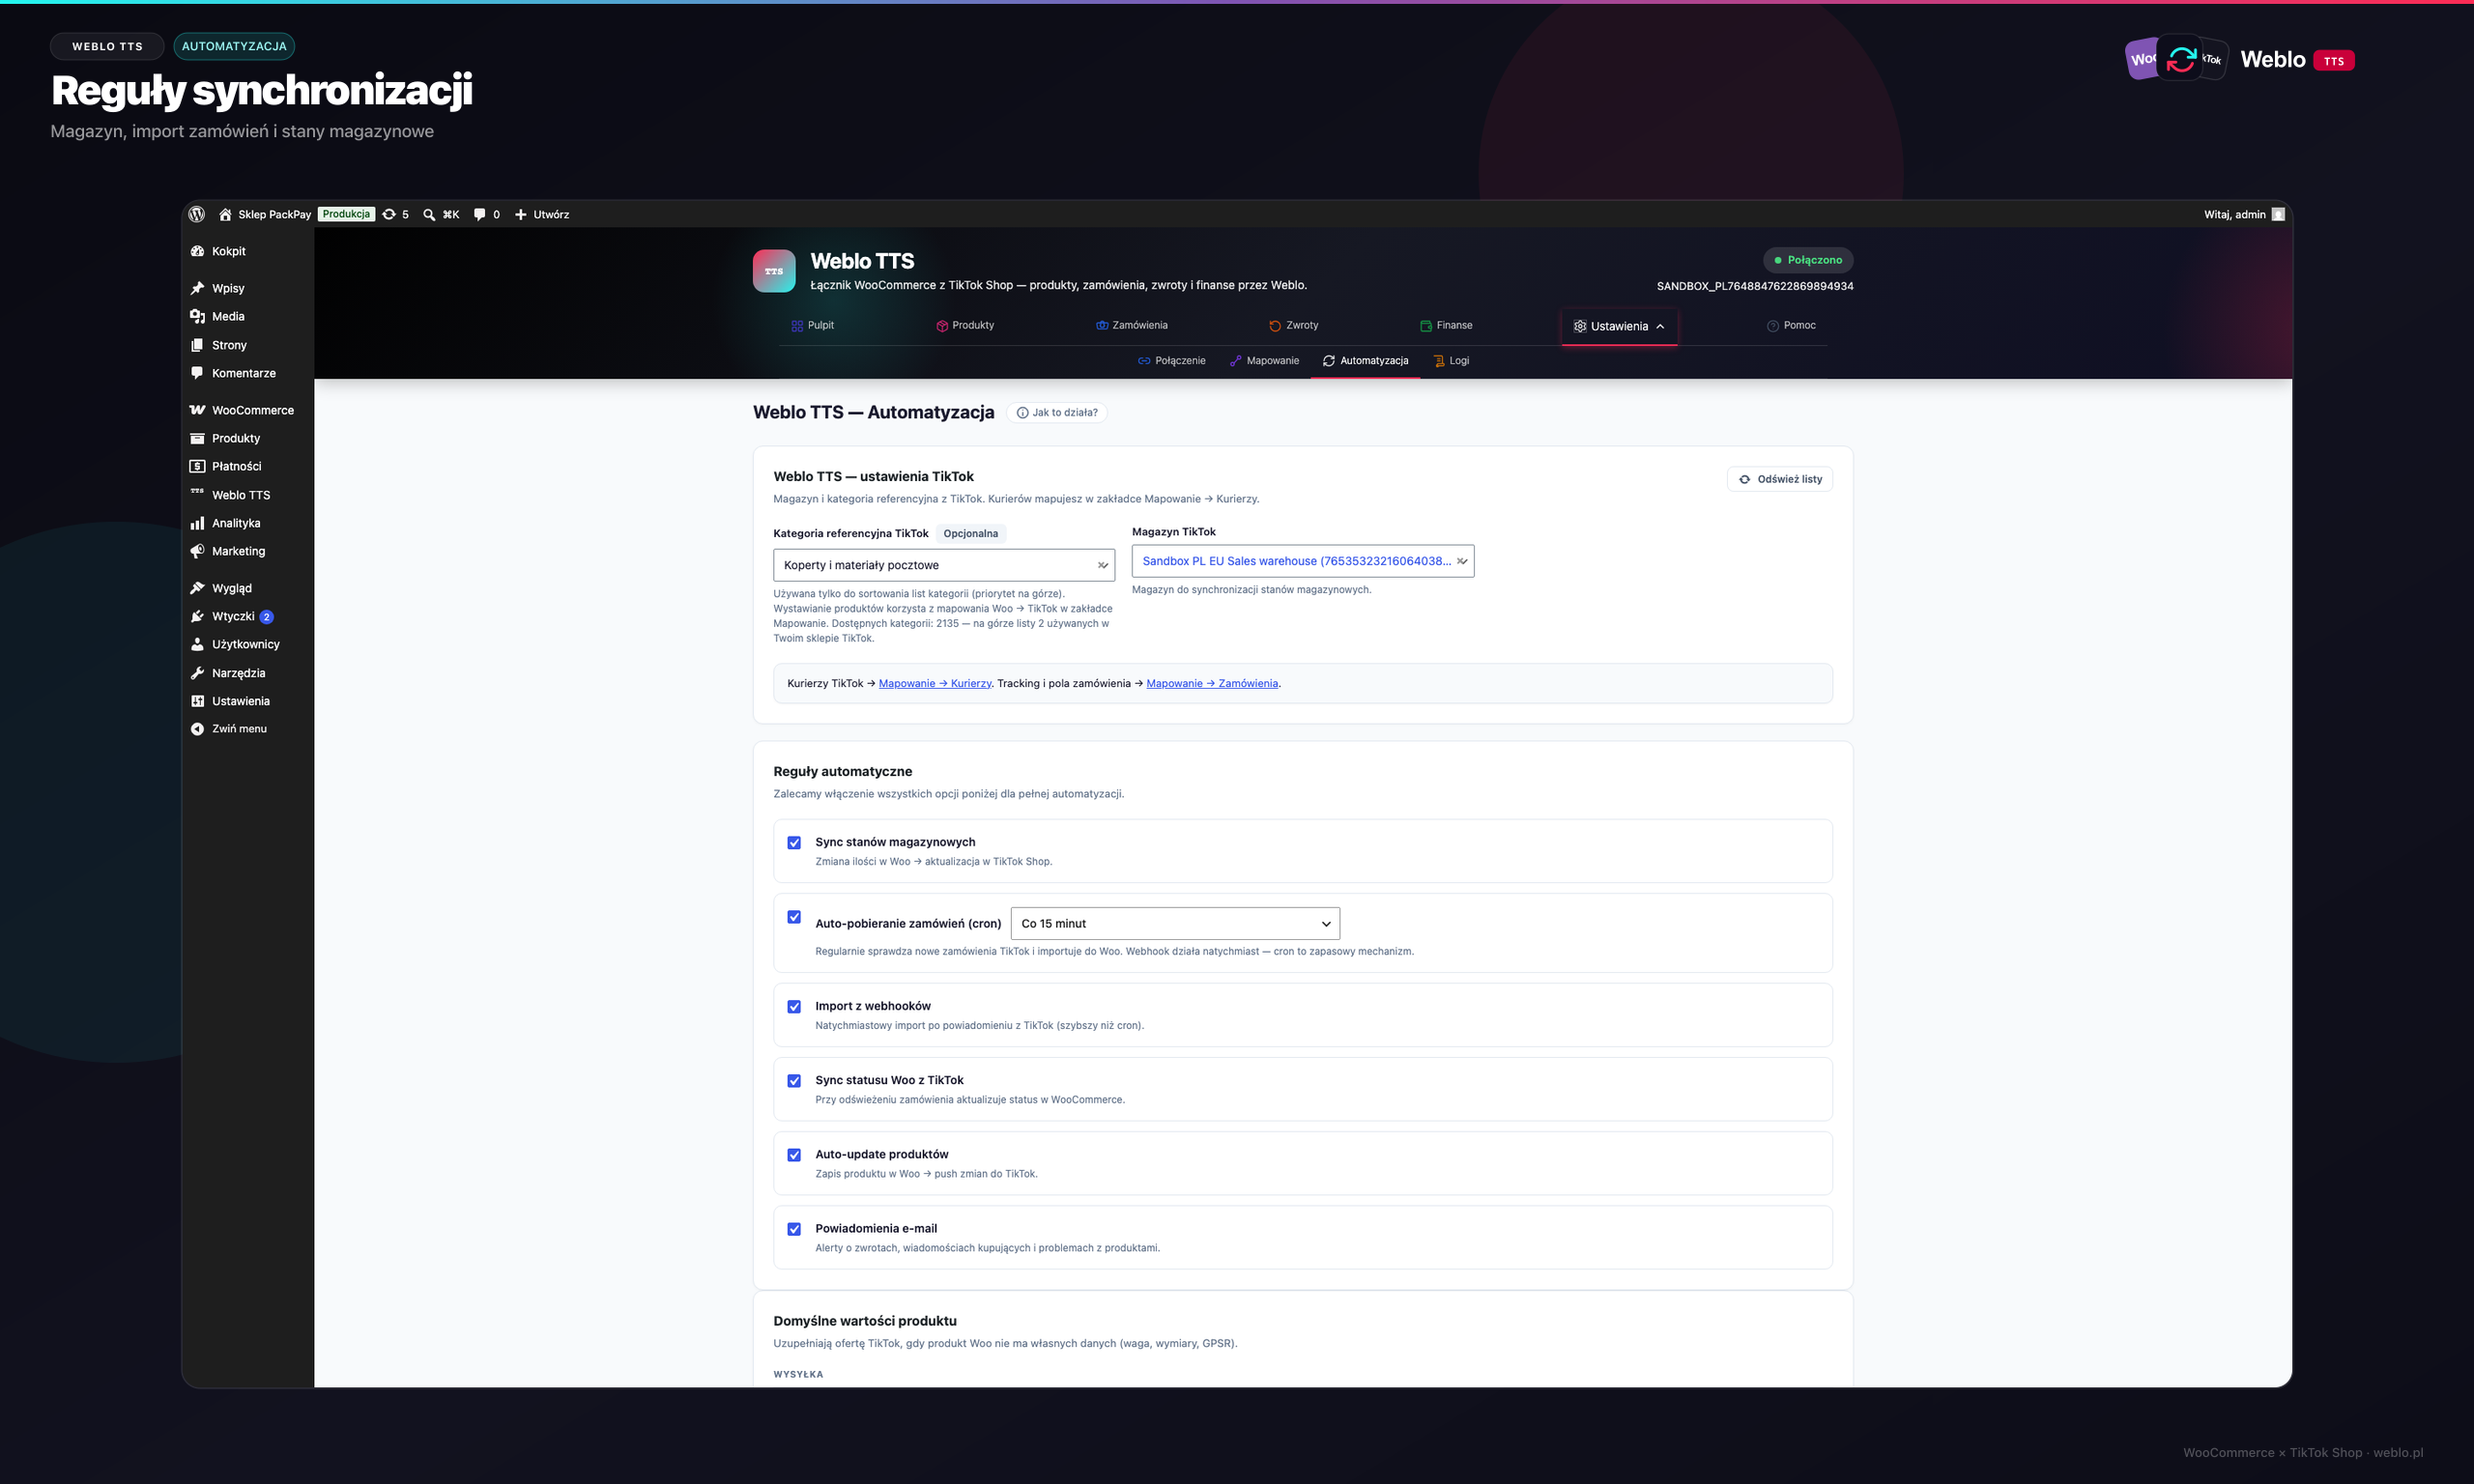This screenshot has height=1484, width=2474.
Task: Click the Opcjonalna label badge
Action: click(971, 533)
